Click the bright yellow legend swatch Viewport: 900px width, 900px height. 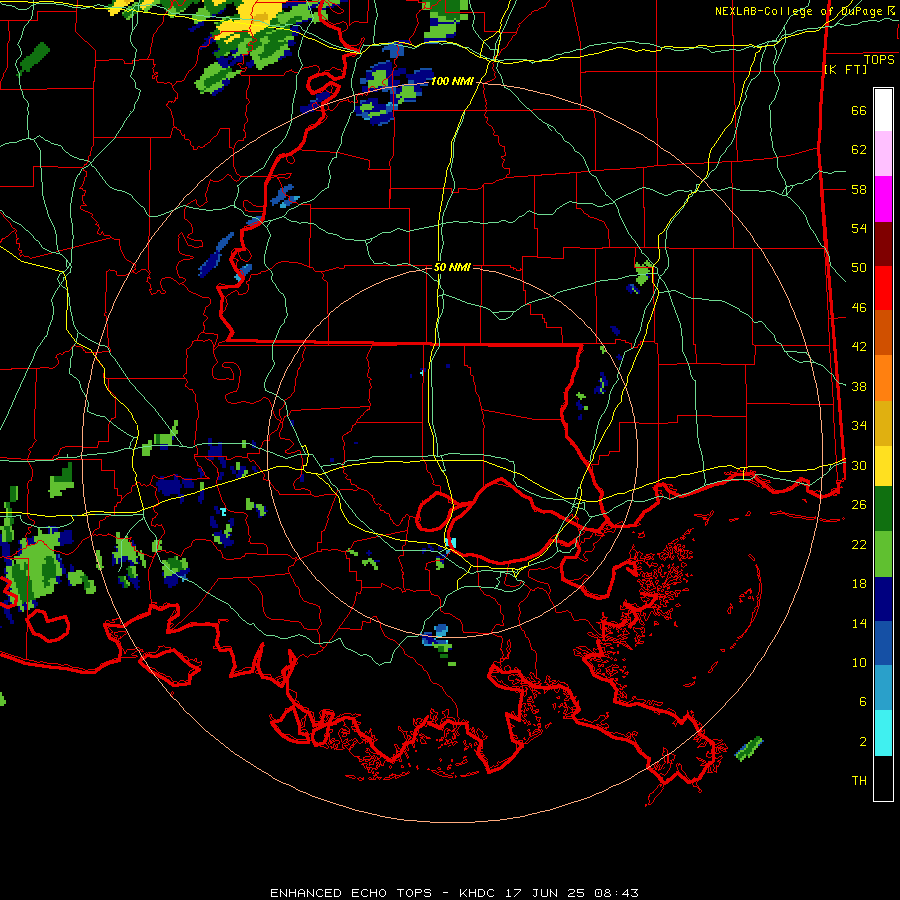coord(883,467)
